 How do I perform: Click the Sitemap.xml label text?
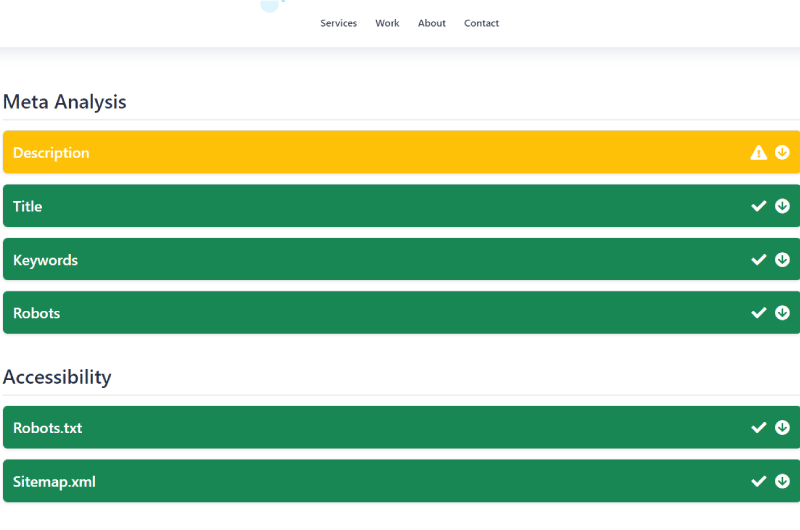54,482
